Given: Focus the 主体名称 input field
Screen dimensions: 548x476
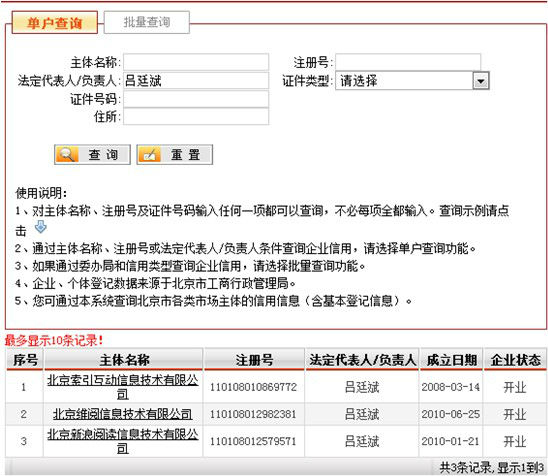Looking at the screenshot, I should (x=196, y=62).
